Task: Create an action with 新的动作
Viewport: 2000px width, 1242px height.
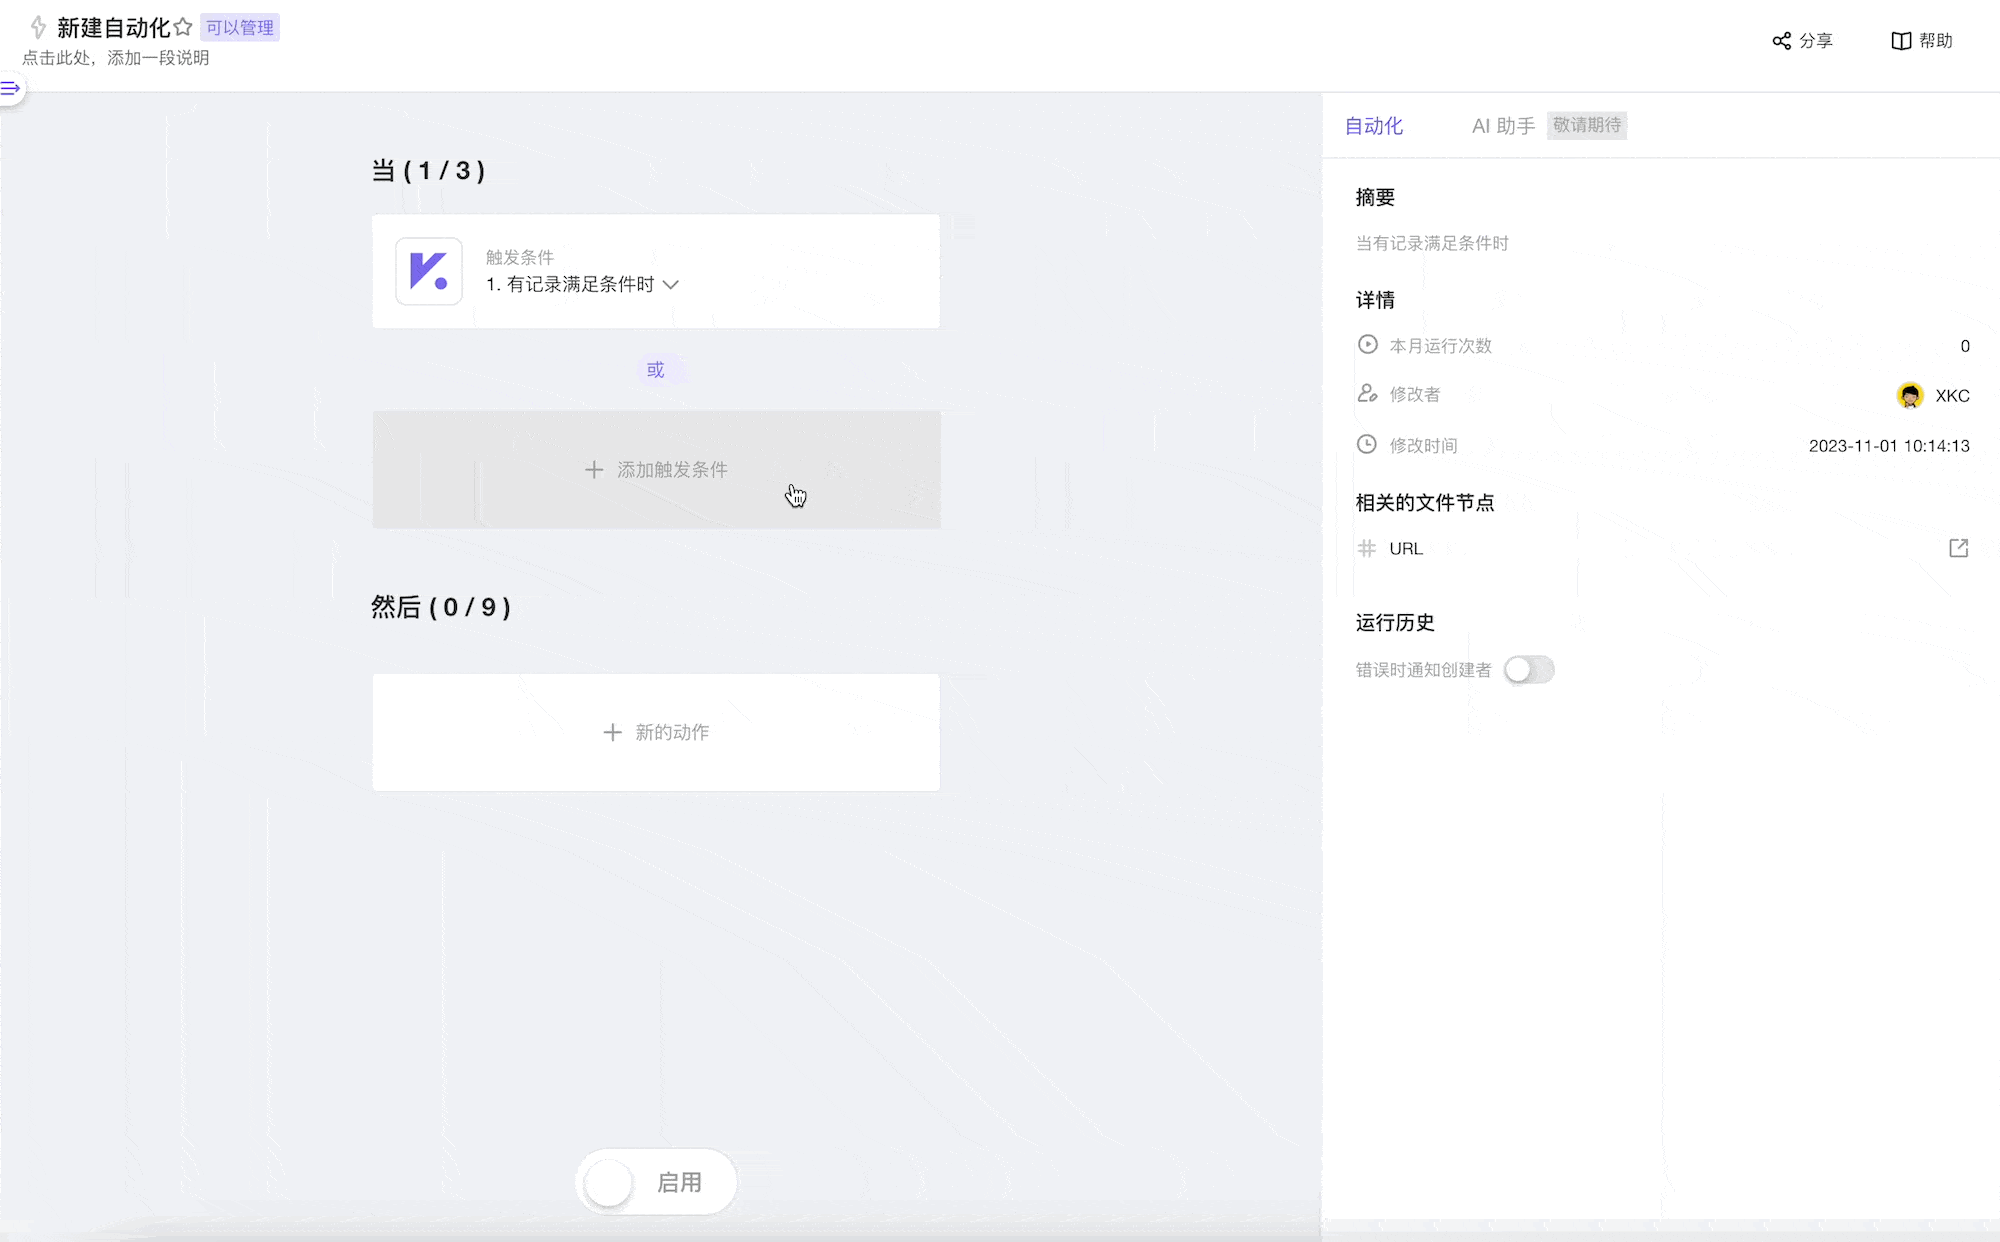Action: (656, 732)
